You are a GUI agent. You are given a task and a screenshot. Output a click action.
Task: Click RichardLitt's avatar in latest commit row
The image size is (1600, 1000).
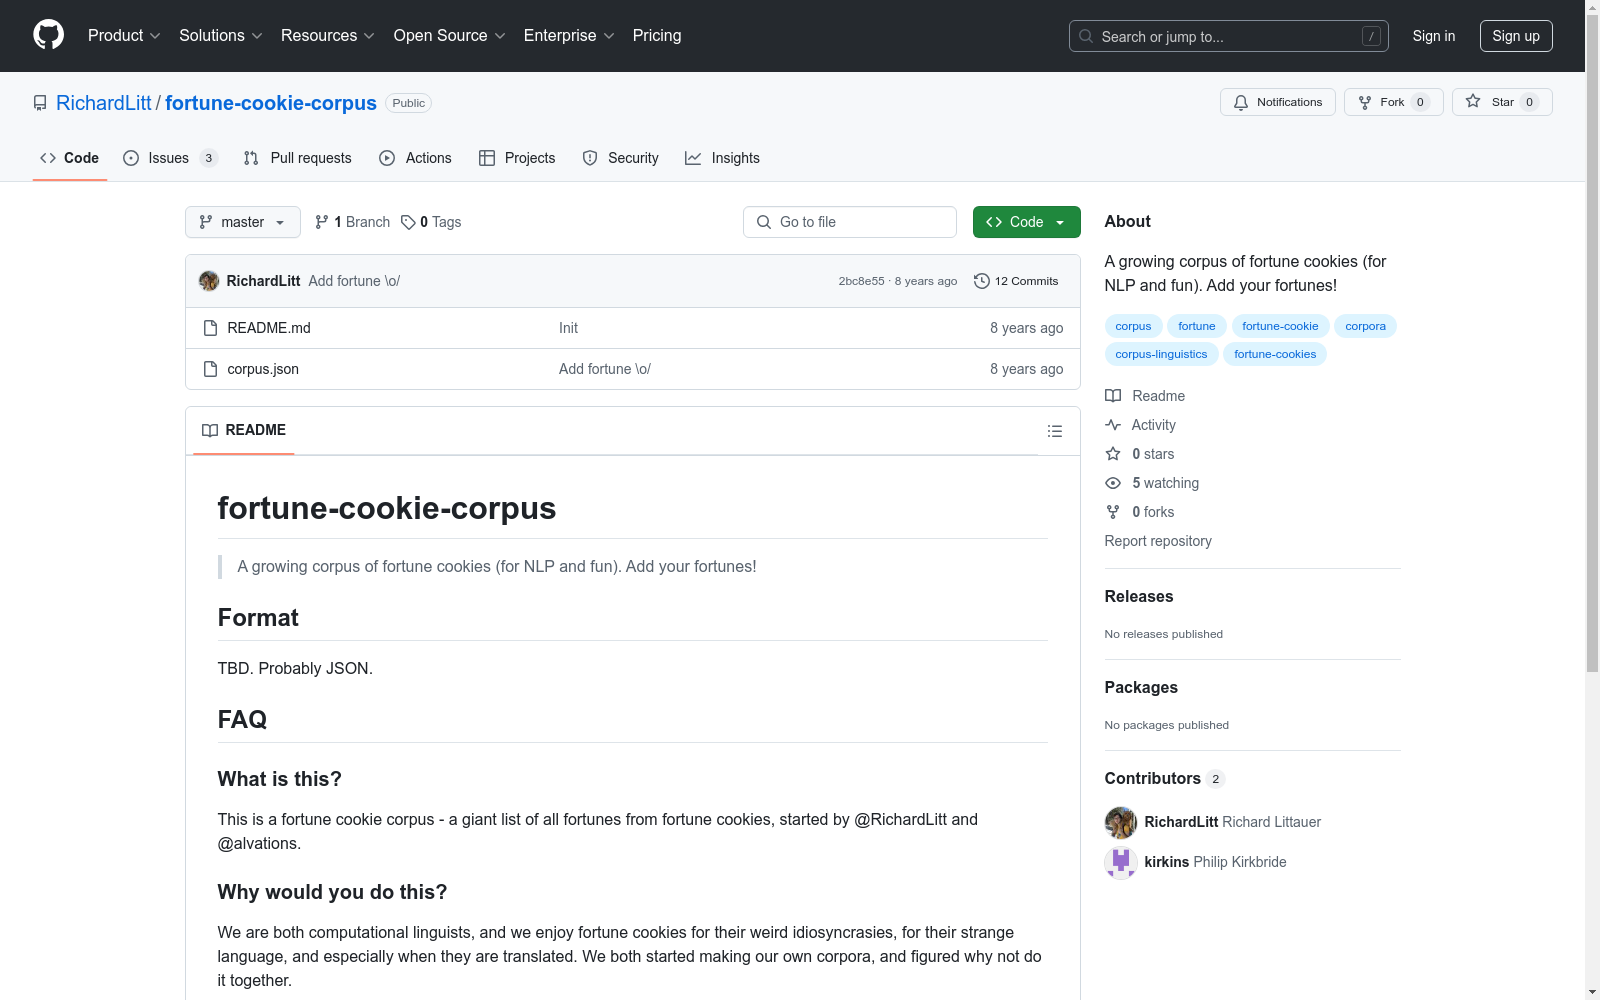209,281
